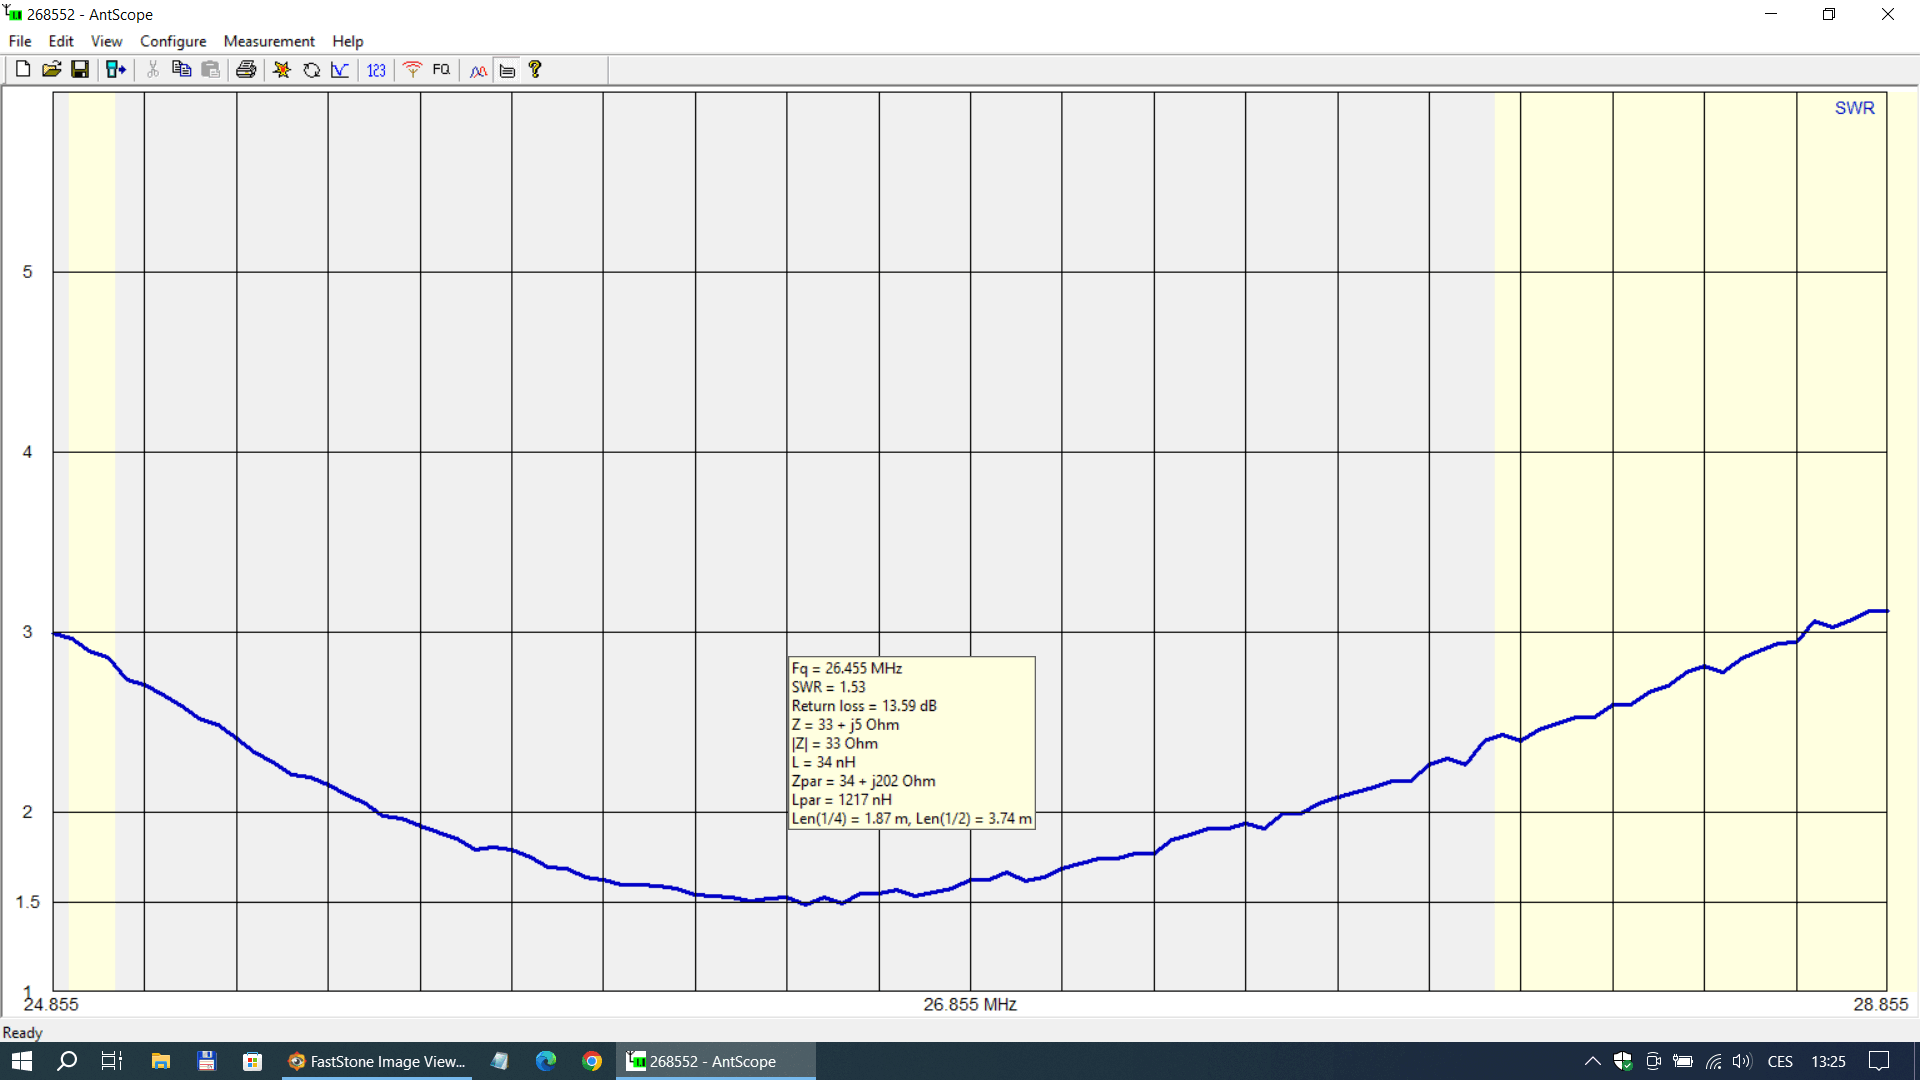Screen dimensions: 1920x1080
Task: Click the New document toolbar icon
Action: [x=22, y=69]
